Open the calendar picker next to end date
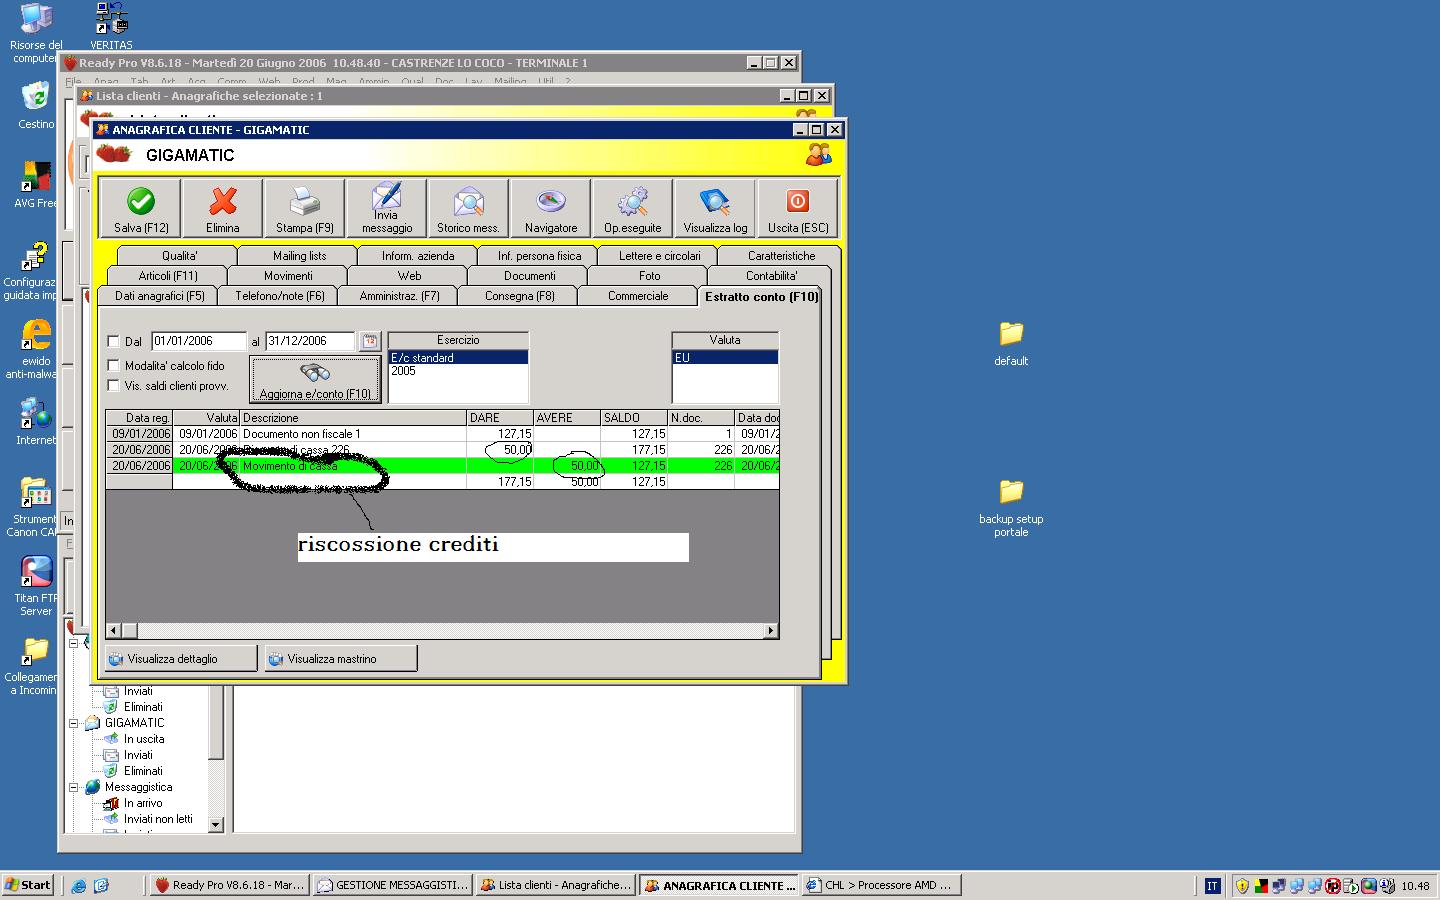Screen dimensions: 1440x900 pos(370,341)
